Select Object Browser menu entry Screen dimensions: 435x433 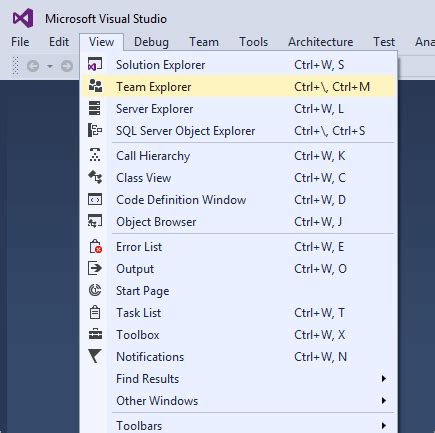point(239,222)
